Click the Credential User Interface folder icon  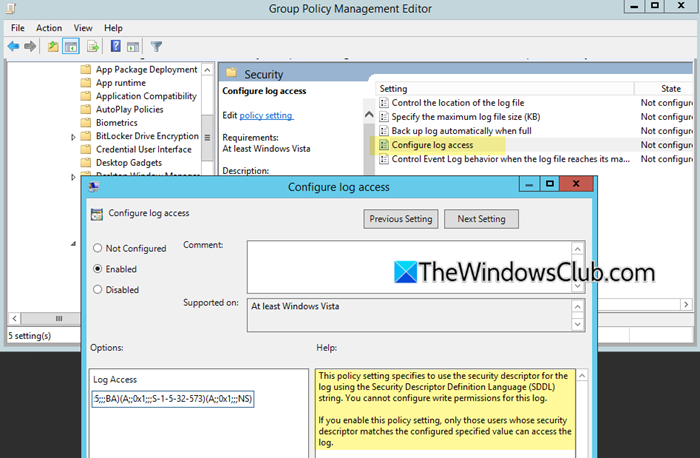(86, 150)
